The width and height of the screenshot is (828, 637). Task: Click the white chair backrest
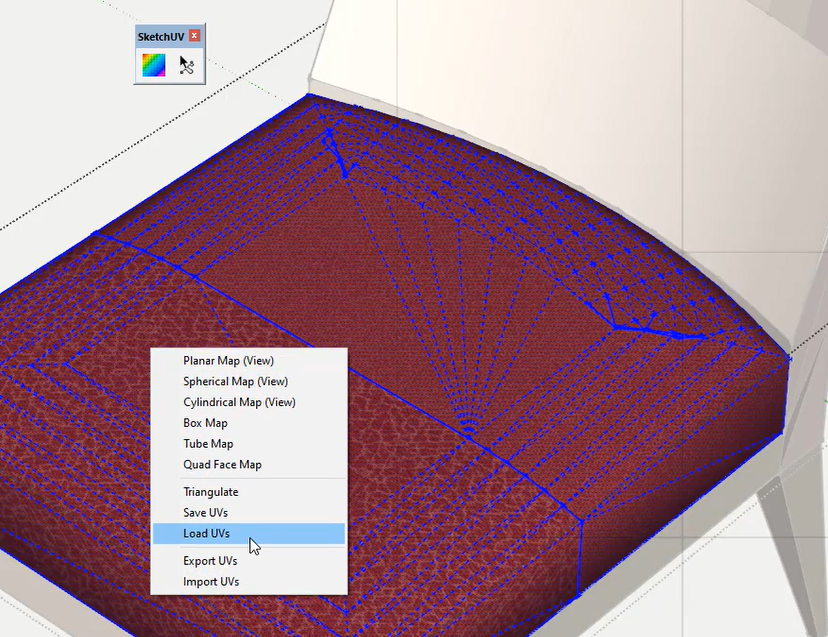(x=560, y=60)
